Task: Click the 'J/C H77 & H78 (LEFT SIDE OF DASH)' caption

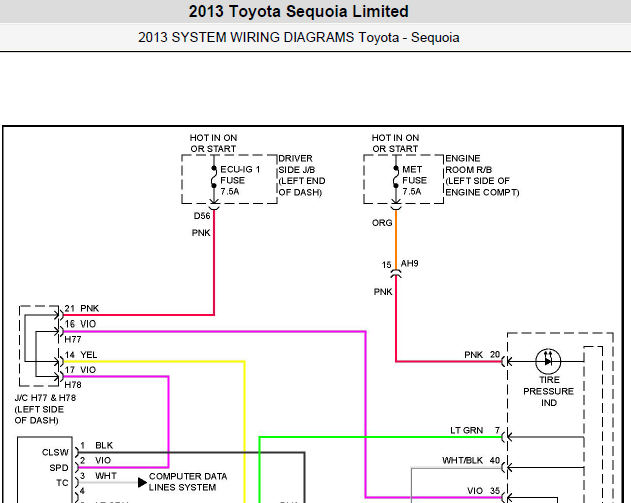Action: click(x=45, y=409)
